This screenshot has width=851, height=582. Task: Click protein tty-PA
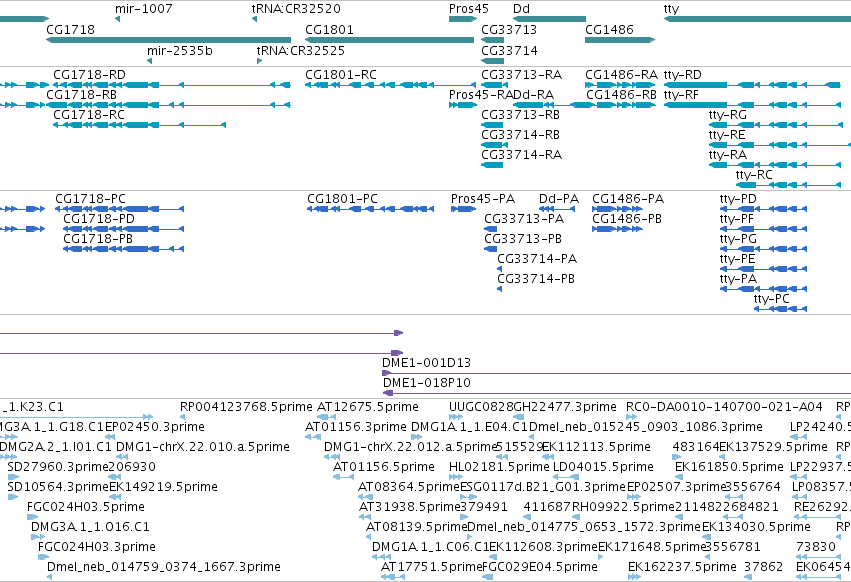[764, 289]
